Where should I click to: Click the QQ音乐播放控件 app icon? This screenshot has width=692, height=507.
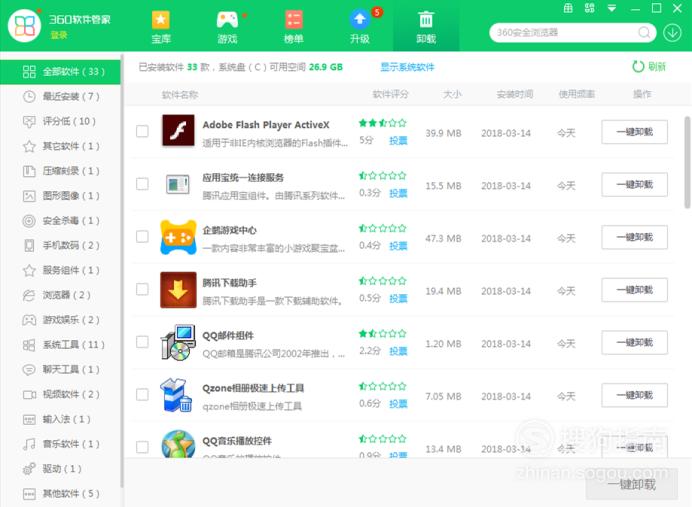pos(178,444)
